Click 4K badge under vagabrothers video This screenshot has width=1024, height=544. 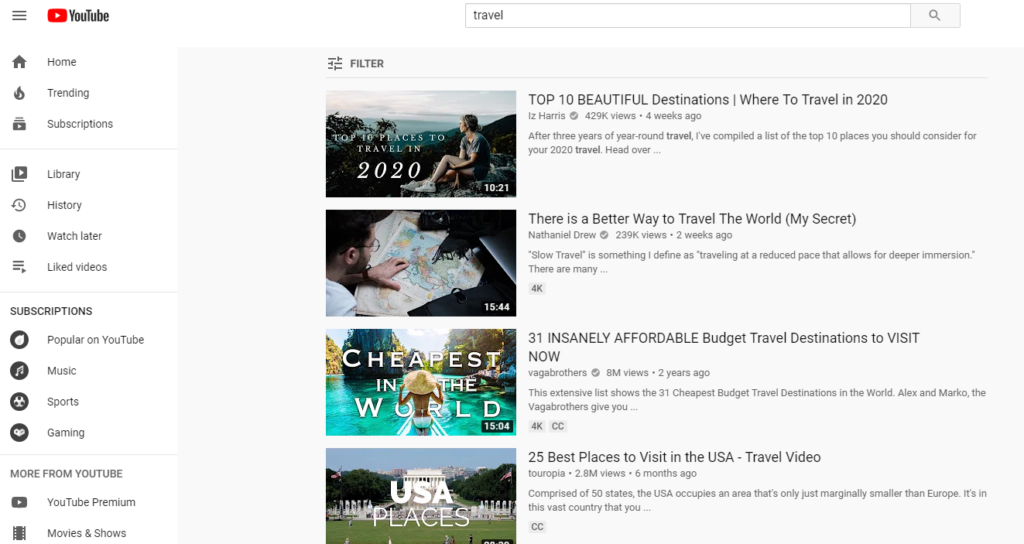pyautogui.click(x=537, y=426)
